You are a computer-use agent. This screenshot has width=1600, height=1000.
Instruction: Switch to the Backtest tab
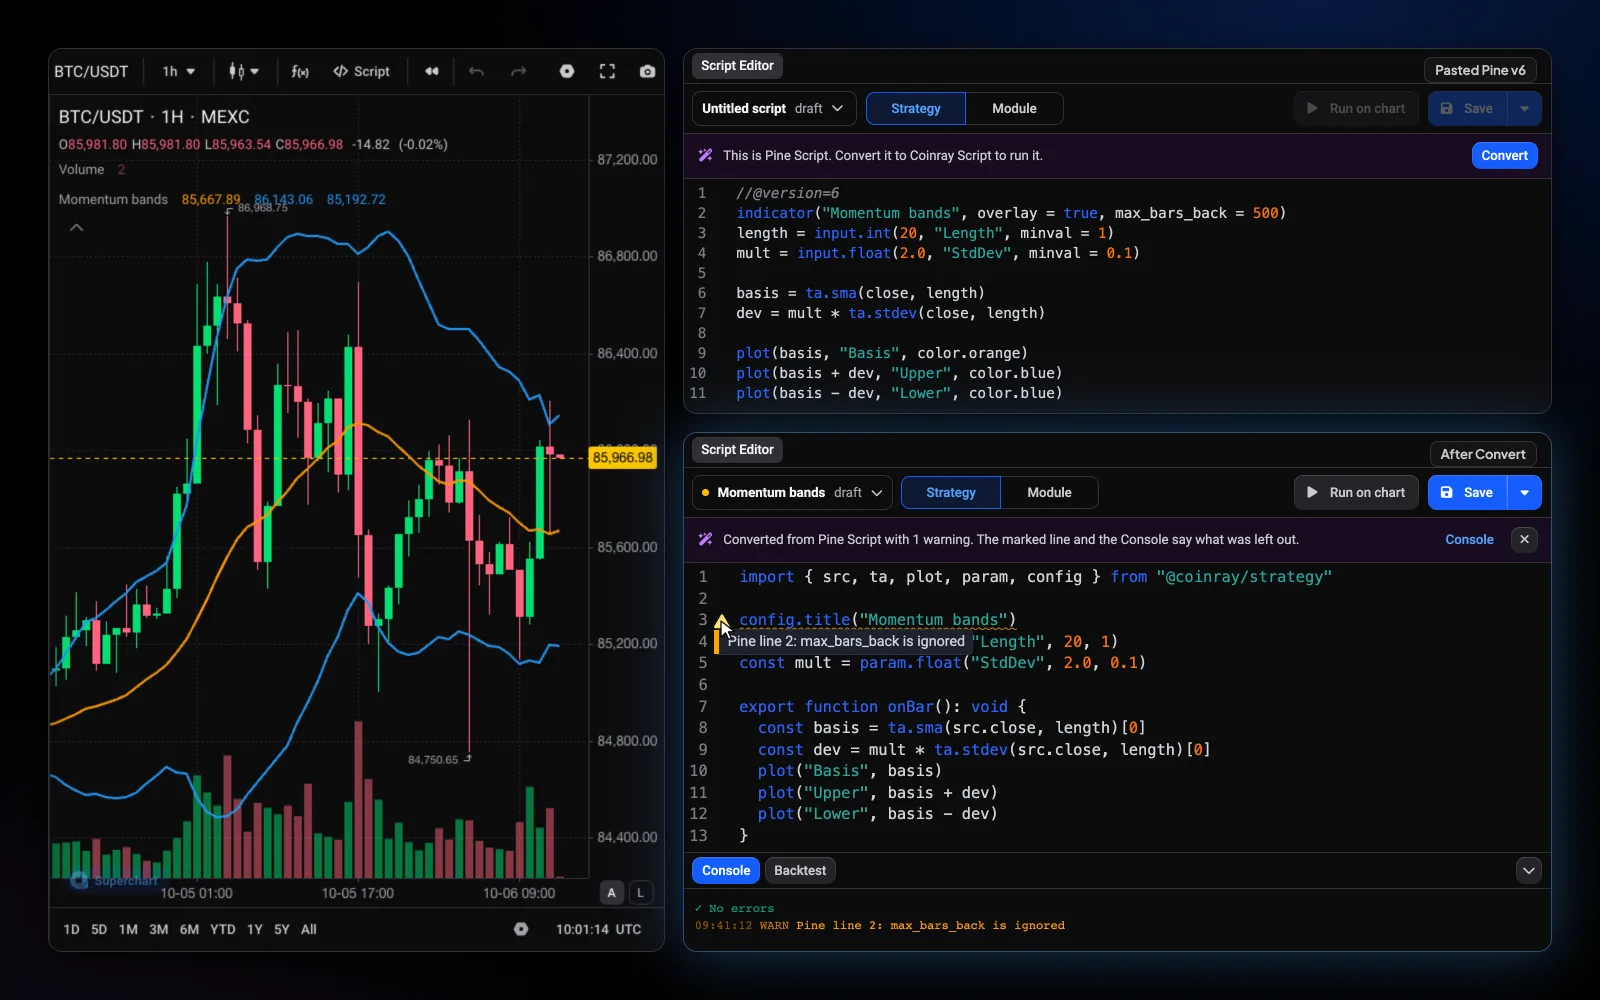[x=800, y=870]
